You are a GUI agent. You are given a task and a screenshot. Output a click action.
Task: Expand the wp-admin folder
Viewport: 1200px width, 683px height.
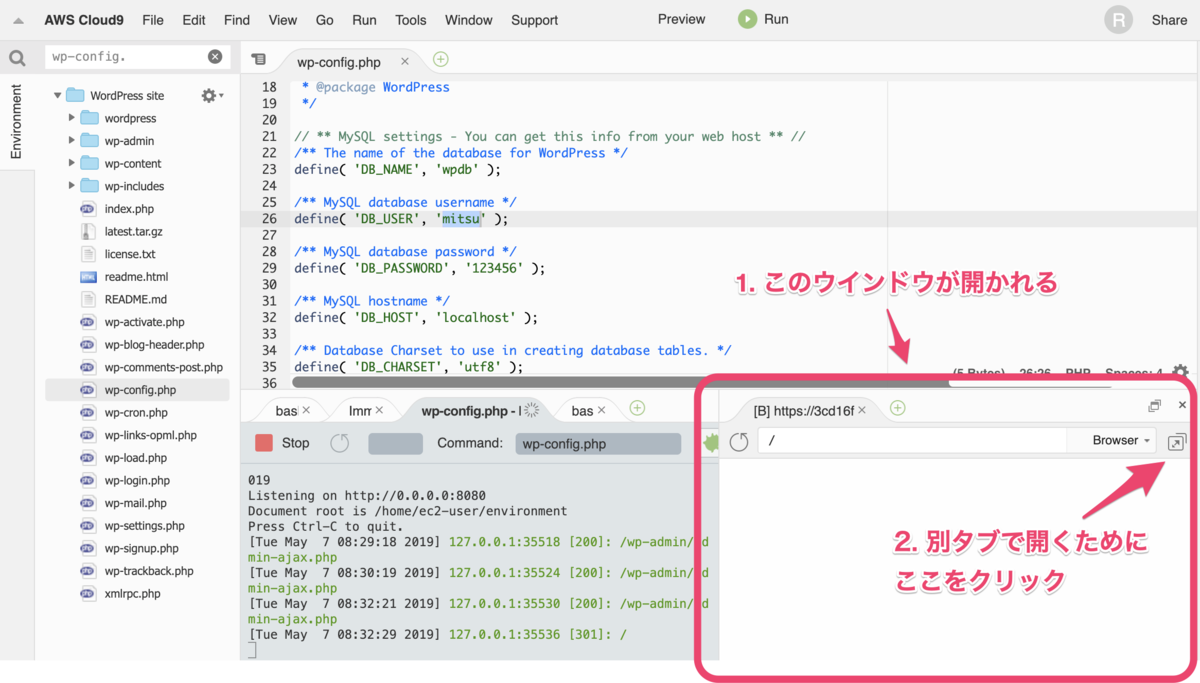point(72,141)
